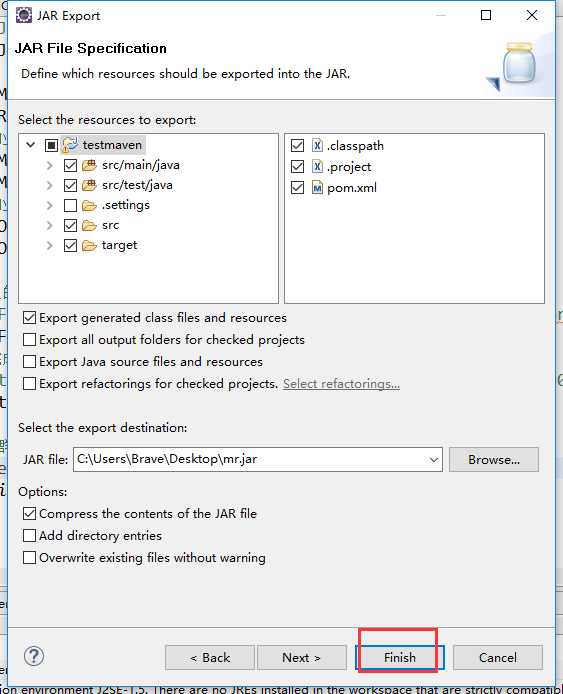Screen dimensions: 563x694
Task: Click the .classpath file icon
Action: click(x=317, y=145)
